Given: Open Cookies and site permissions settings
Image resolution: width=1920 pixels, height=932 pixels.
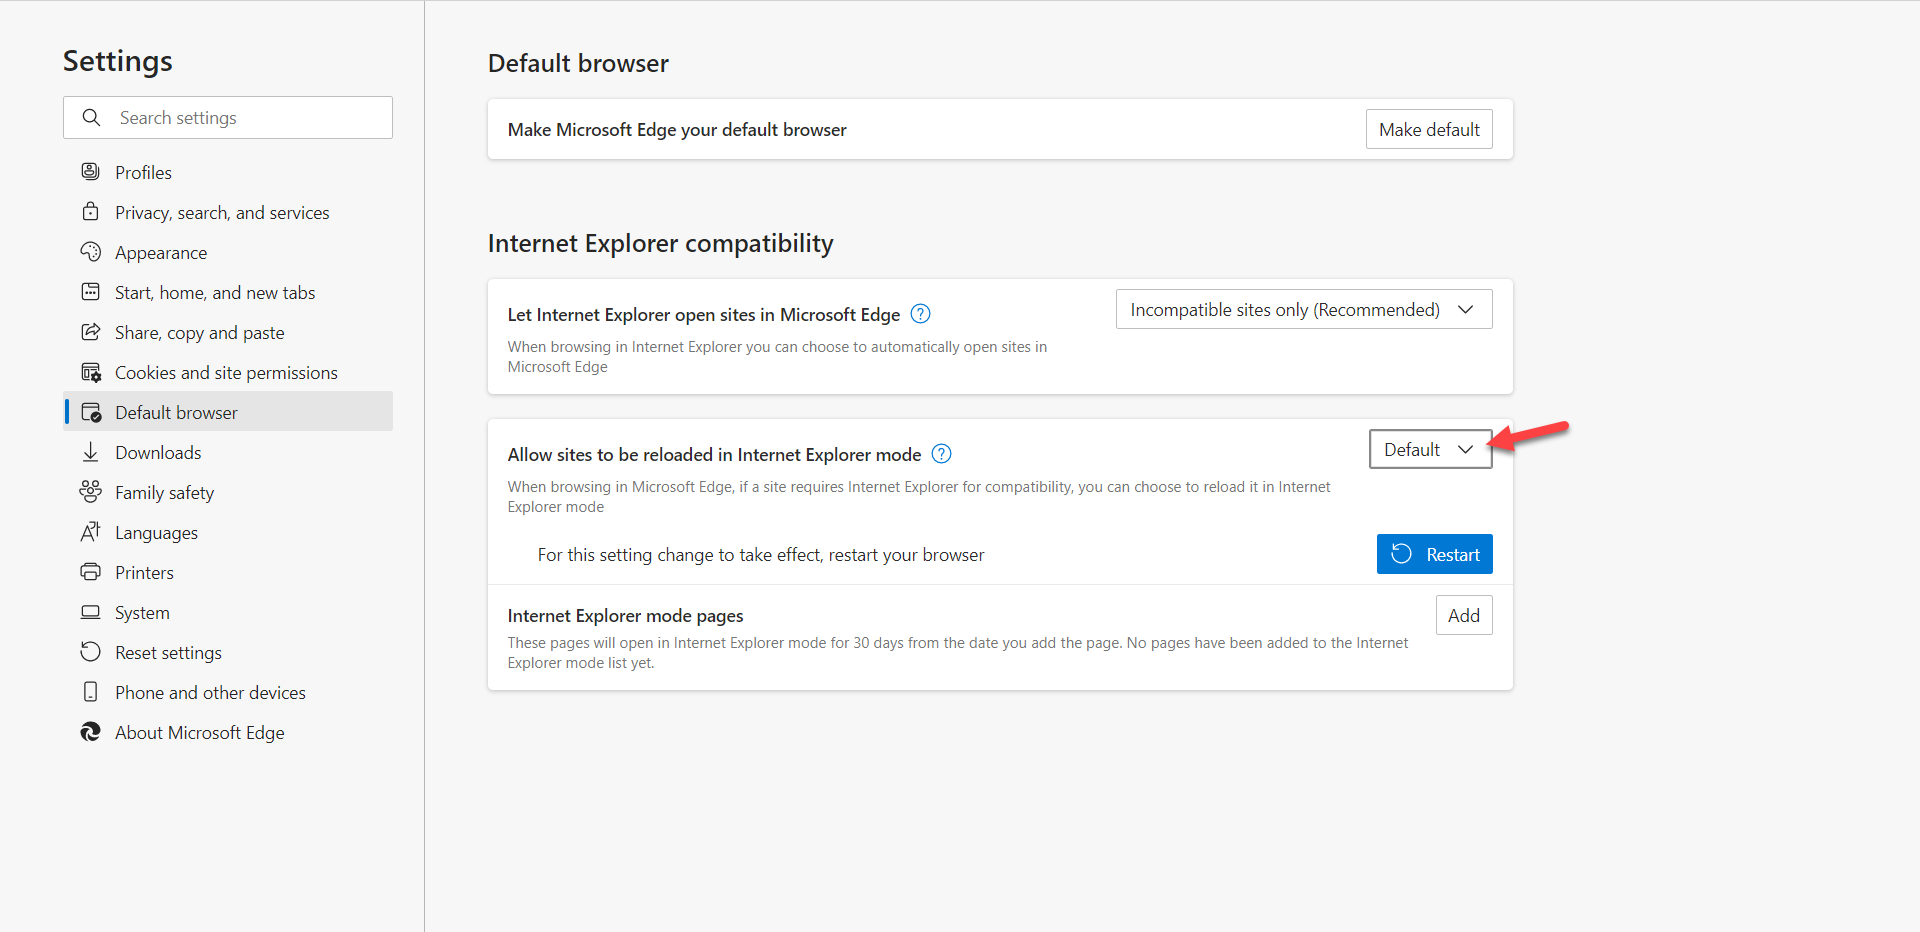Looking at the screenshot, I should click(x=226, y=373).
